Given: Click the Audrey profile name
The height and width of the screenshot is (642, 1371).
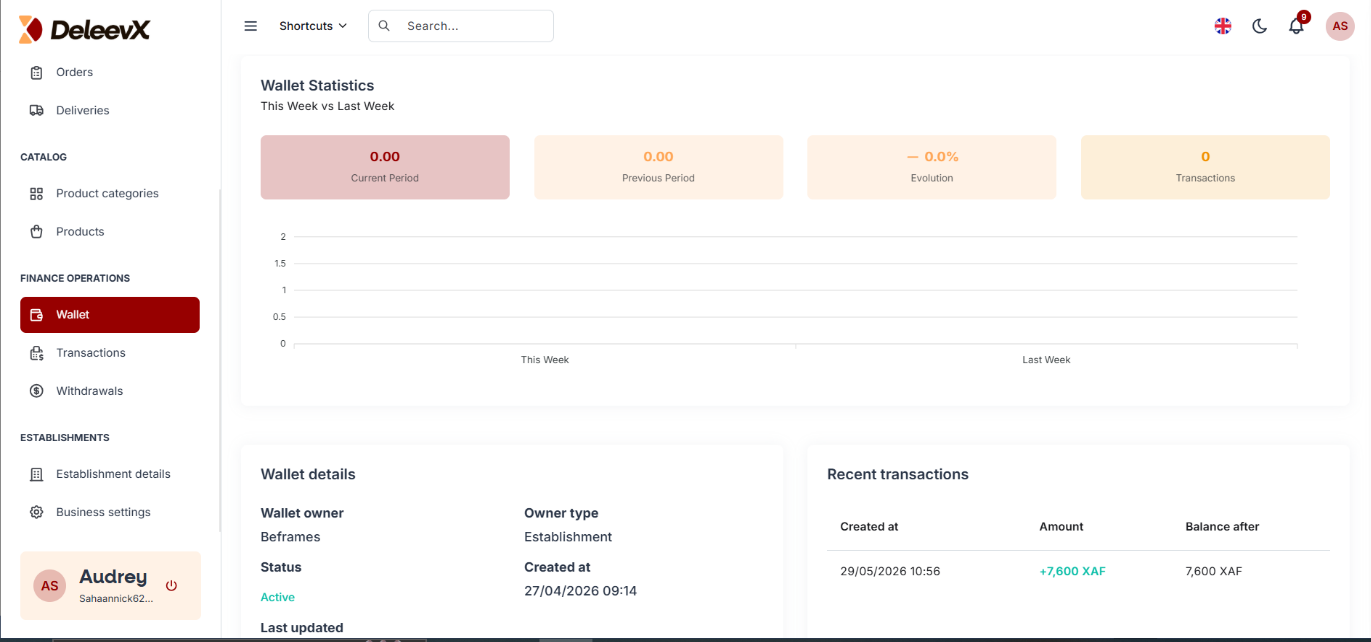Looking at the screenshot, I should coord(113,577).
